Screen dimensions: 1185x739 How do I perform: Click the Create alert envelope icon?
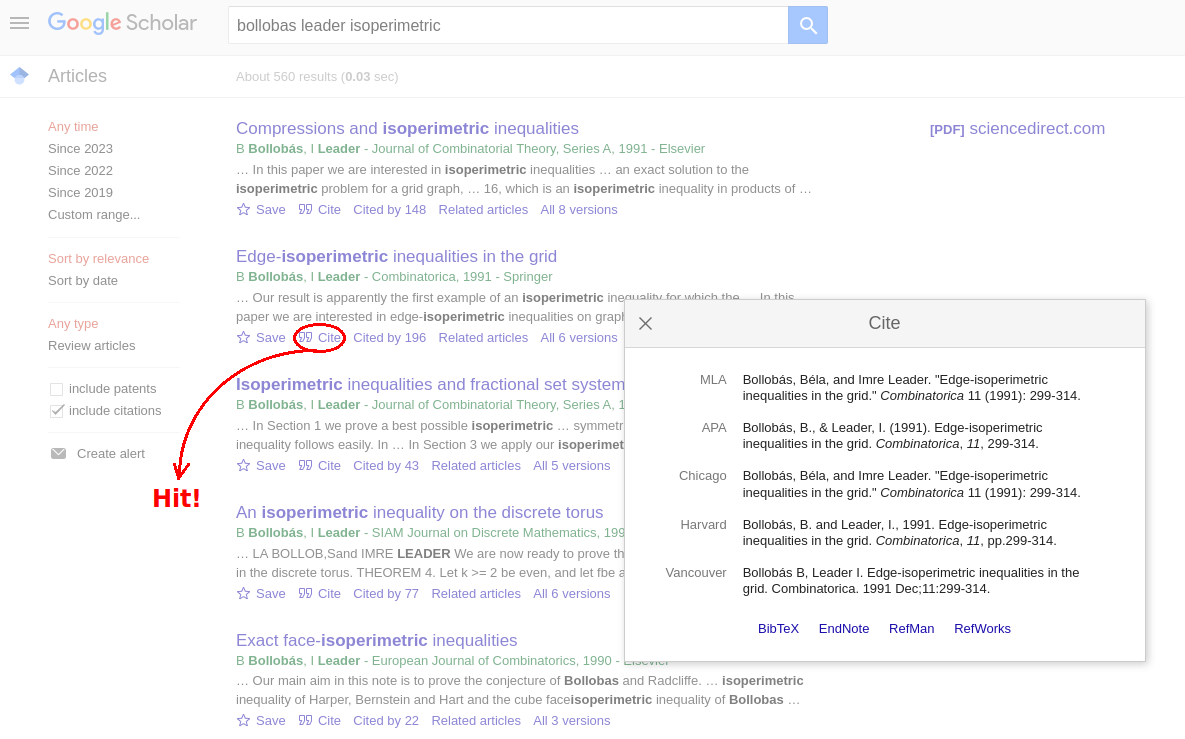(x=59, y=454)
